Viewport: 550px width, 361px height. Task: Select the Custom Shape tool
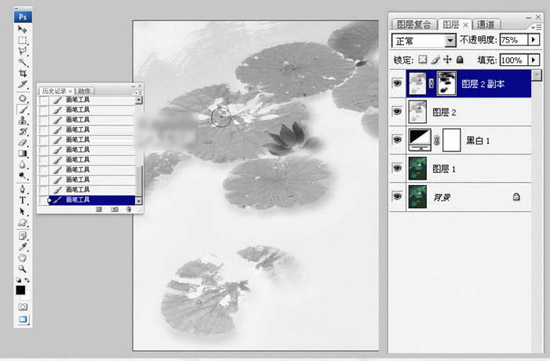(22, 222)
